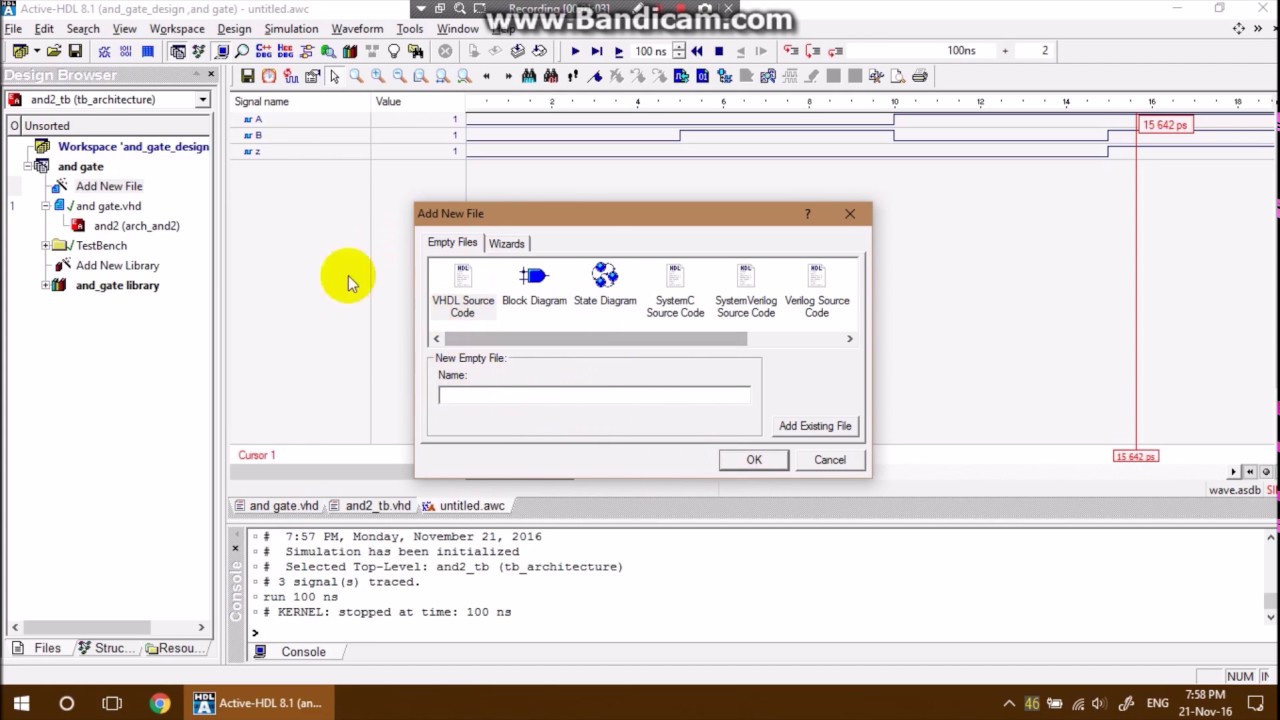Select the arrow pointer mode icon
Screen dimensions: 1280x720
(334, 76)
